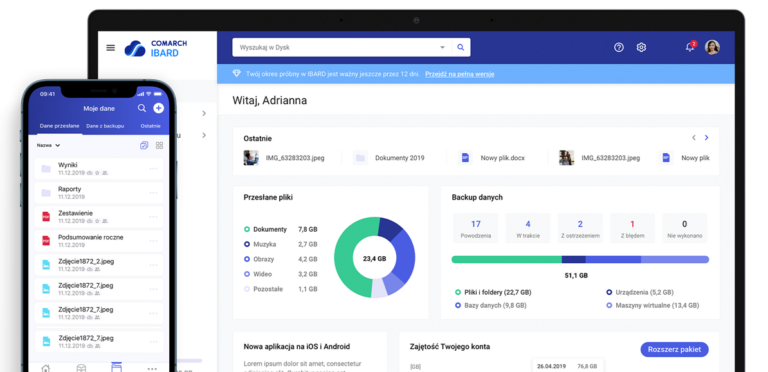This screenshot has height=372, width=768.
Task: Open the hamburger menu beside IBARD logo
Action: pyautogui.click(x=111, y=48)
